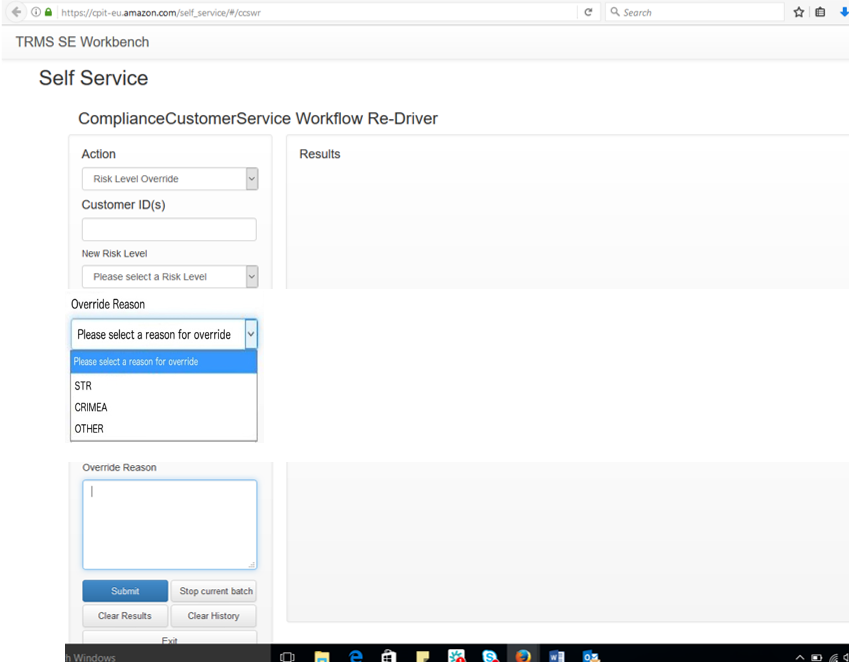Click the Clear History button
849x662 pixels.
pos(214,616)
